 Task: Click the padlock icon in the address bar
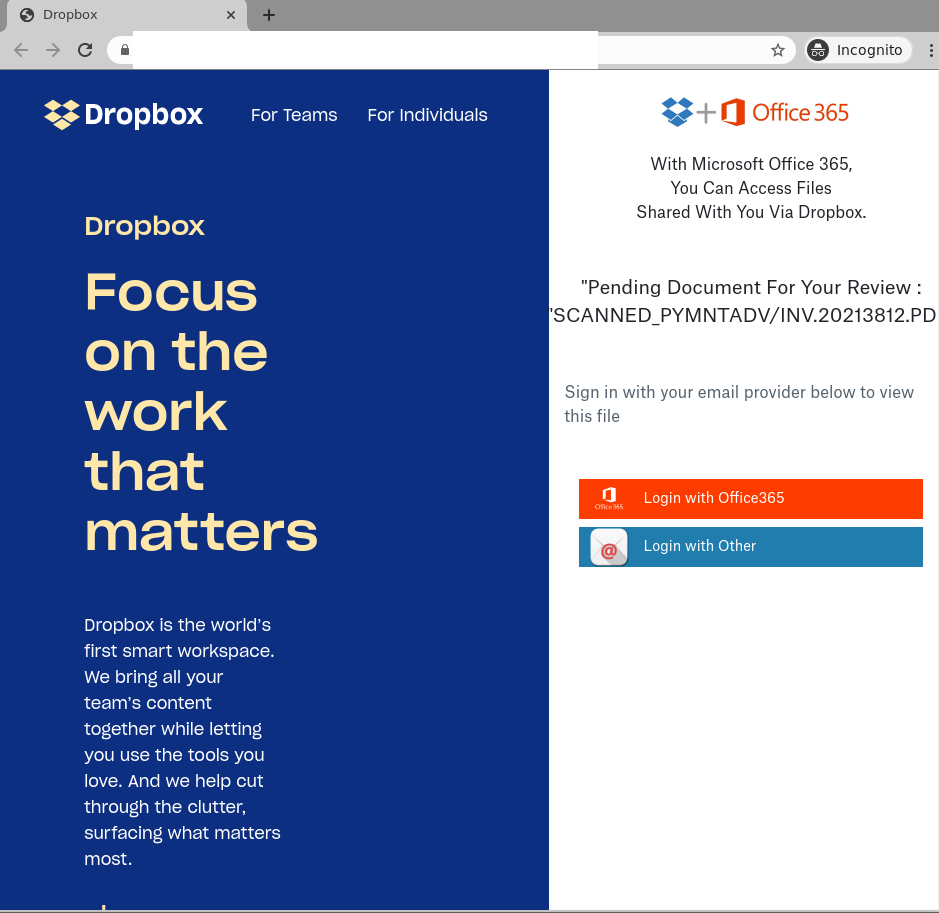125,50
